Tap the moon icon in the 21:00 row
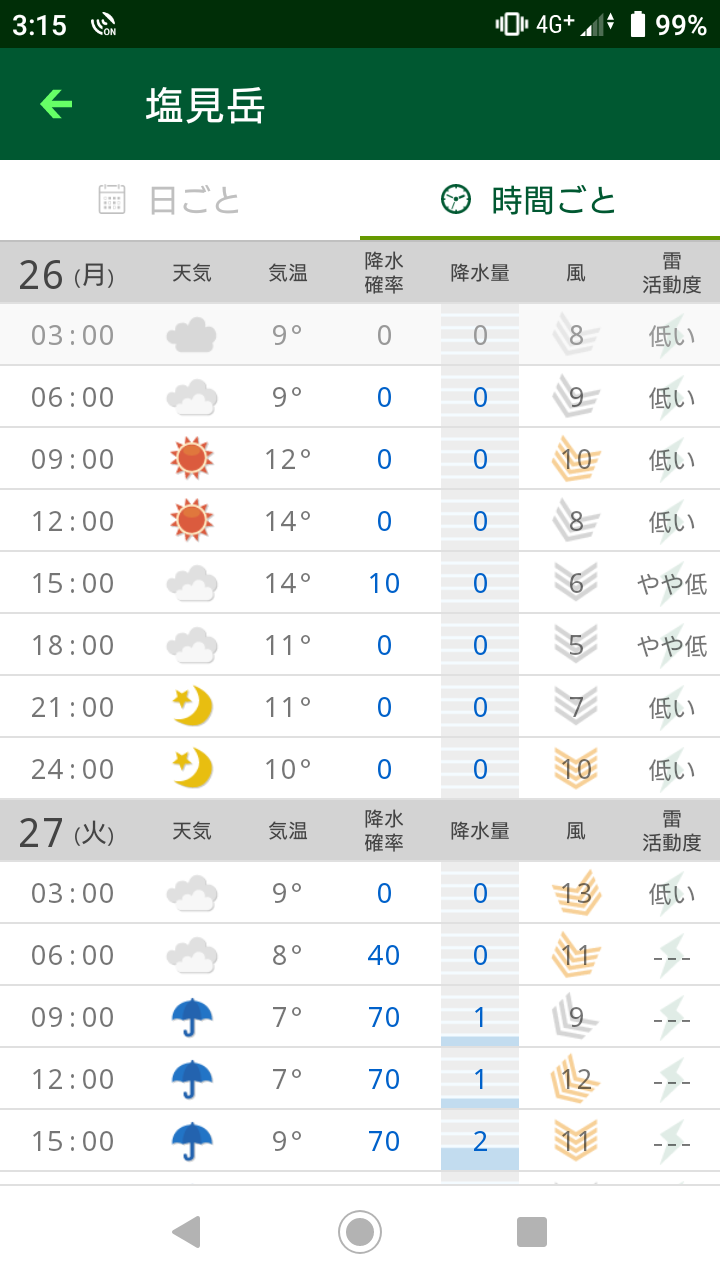 [191, 707]
